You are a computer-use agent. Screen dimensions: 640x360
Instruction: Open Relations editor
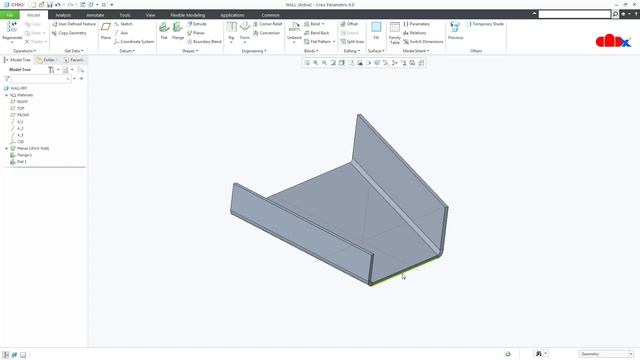(x=415, y=33)
